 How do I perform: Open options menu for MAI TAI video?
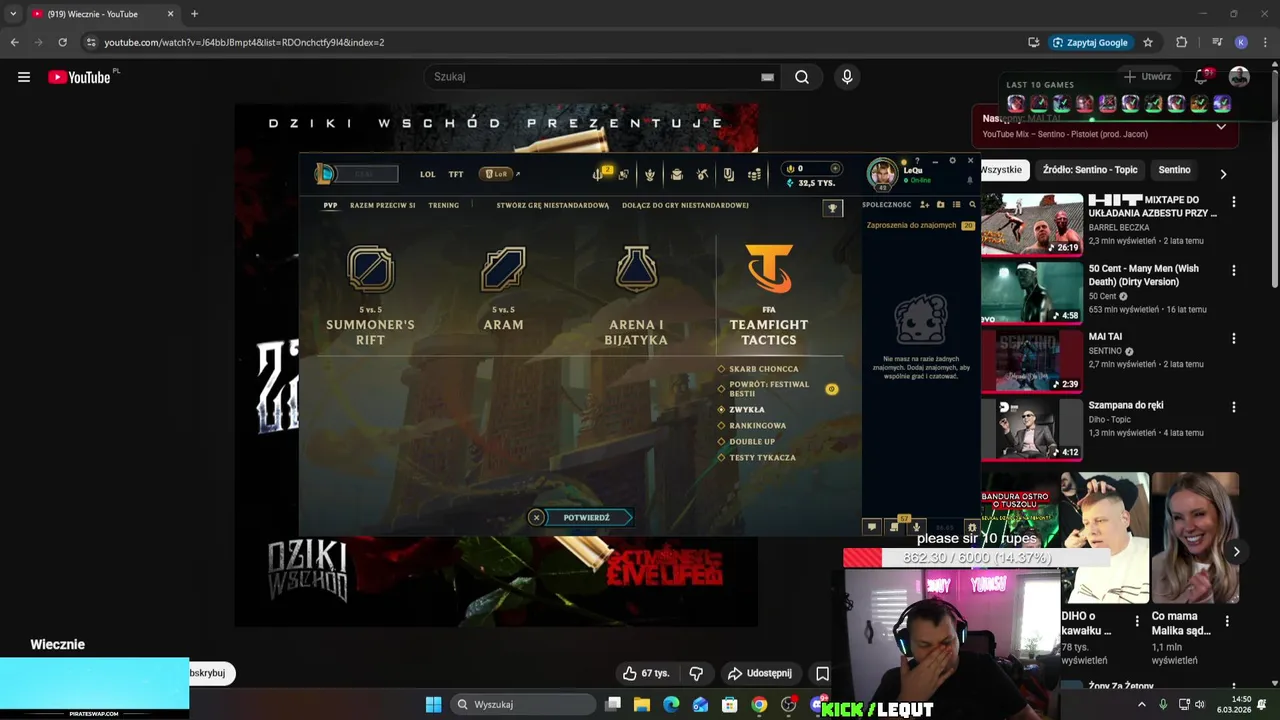coord(1233,339)
